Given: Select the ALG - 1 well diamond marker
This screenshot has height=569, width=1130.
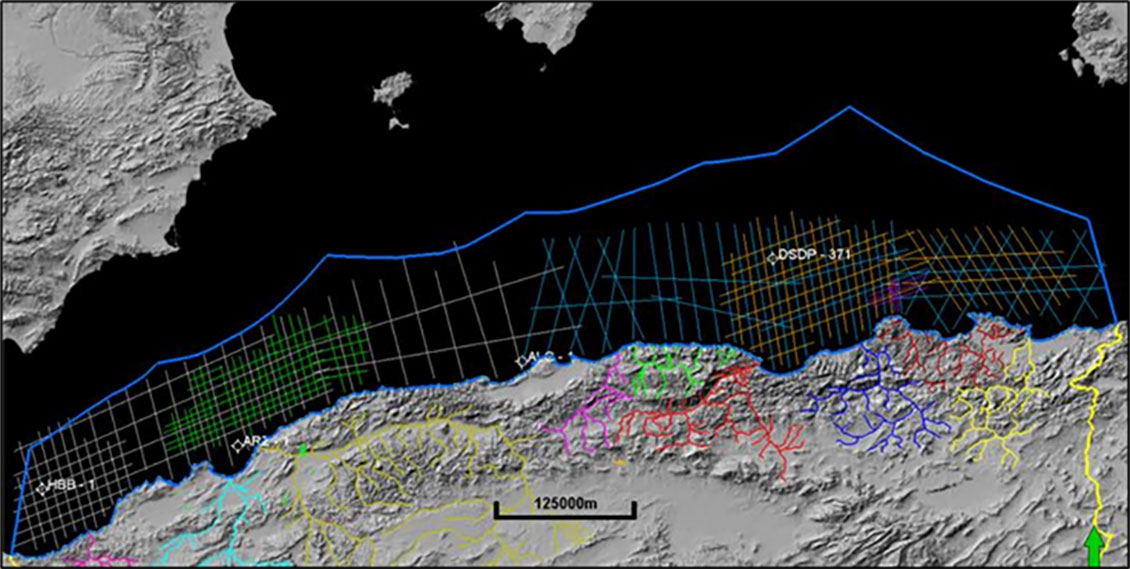Looking at the screenshot, I should click(521, 361).
